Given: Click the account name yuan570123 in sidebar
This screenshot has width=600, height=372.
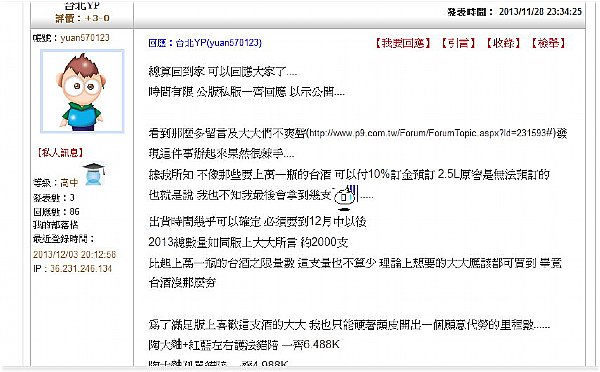Looking at the screenshot, I should [85, 38].
